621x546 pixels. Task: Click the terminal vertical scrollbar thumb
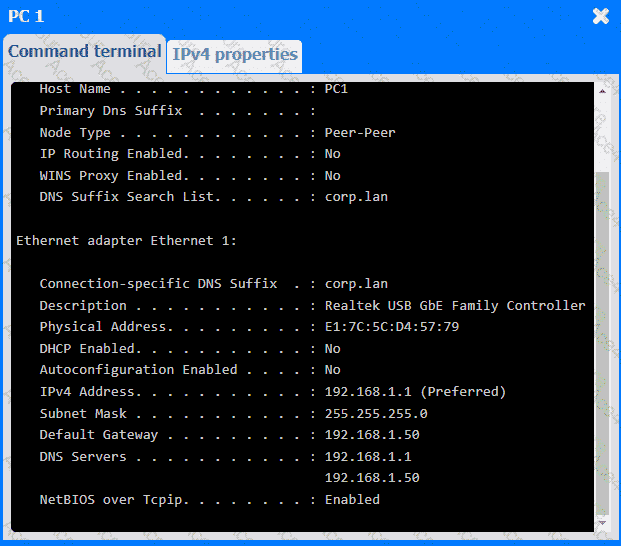tap(601, 340)
